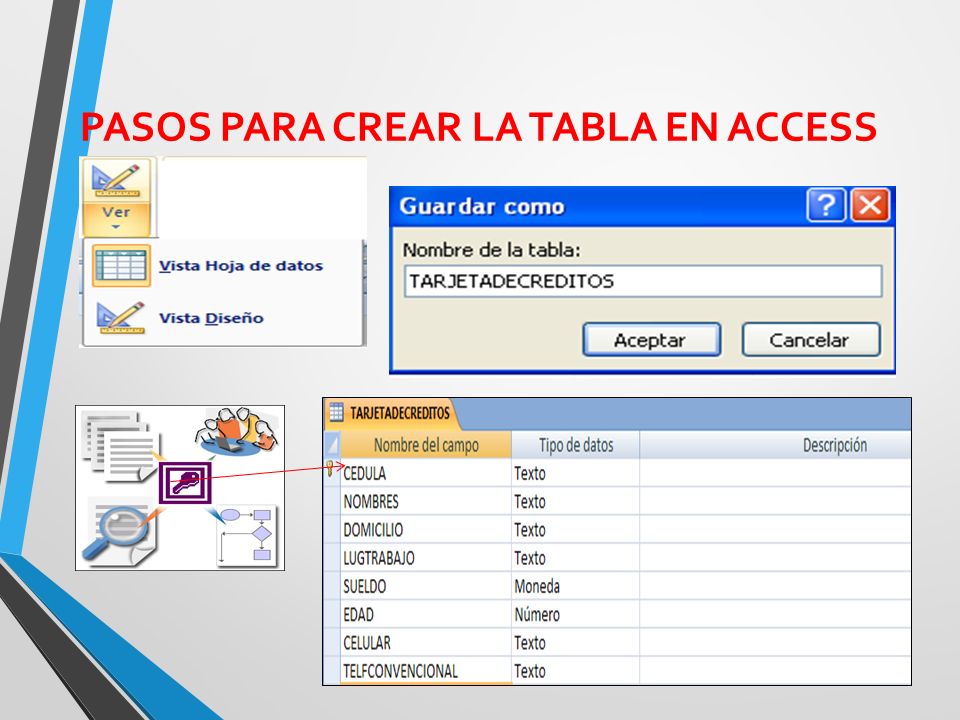
Task: Click the description cell for CEDULA
Action: [774, 473]
